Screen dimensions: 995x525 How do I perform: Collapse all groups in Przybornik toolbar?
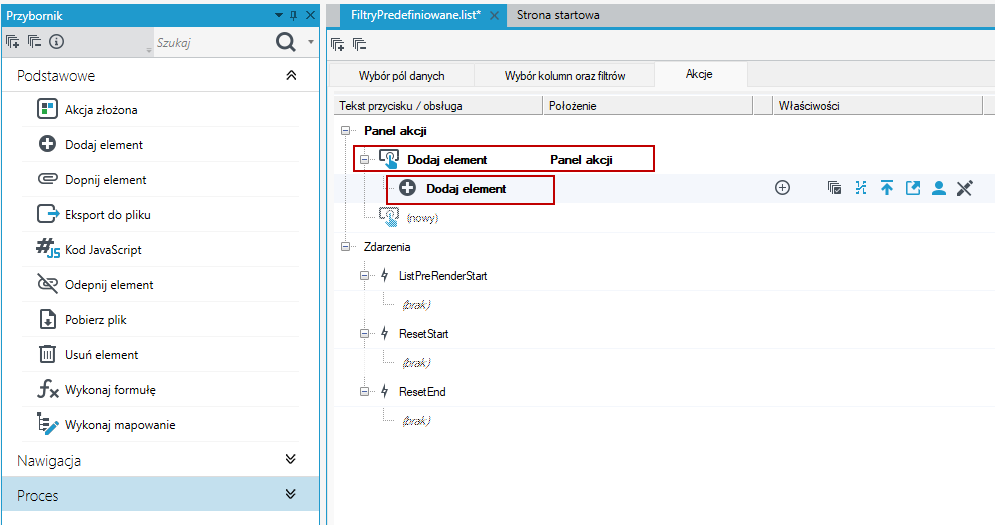34,42
